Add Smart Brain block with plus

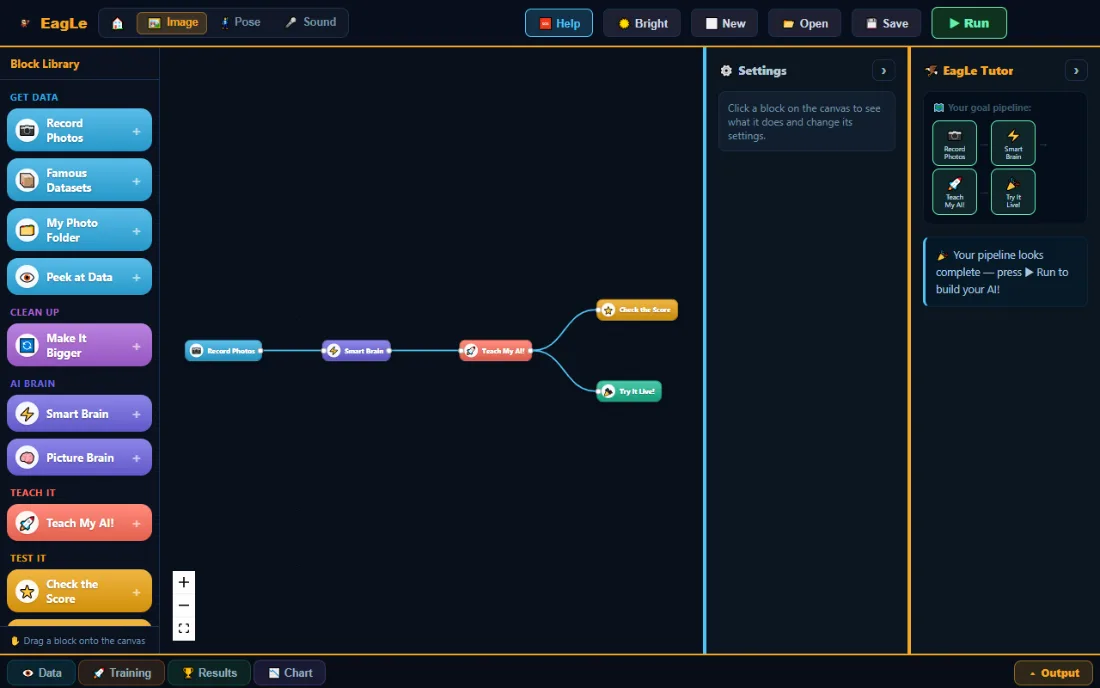click(x=137, y=414)
